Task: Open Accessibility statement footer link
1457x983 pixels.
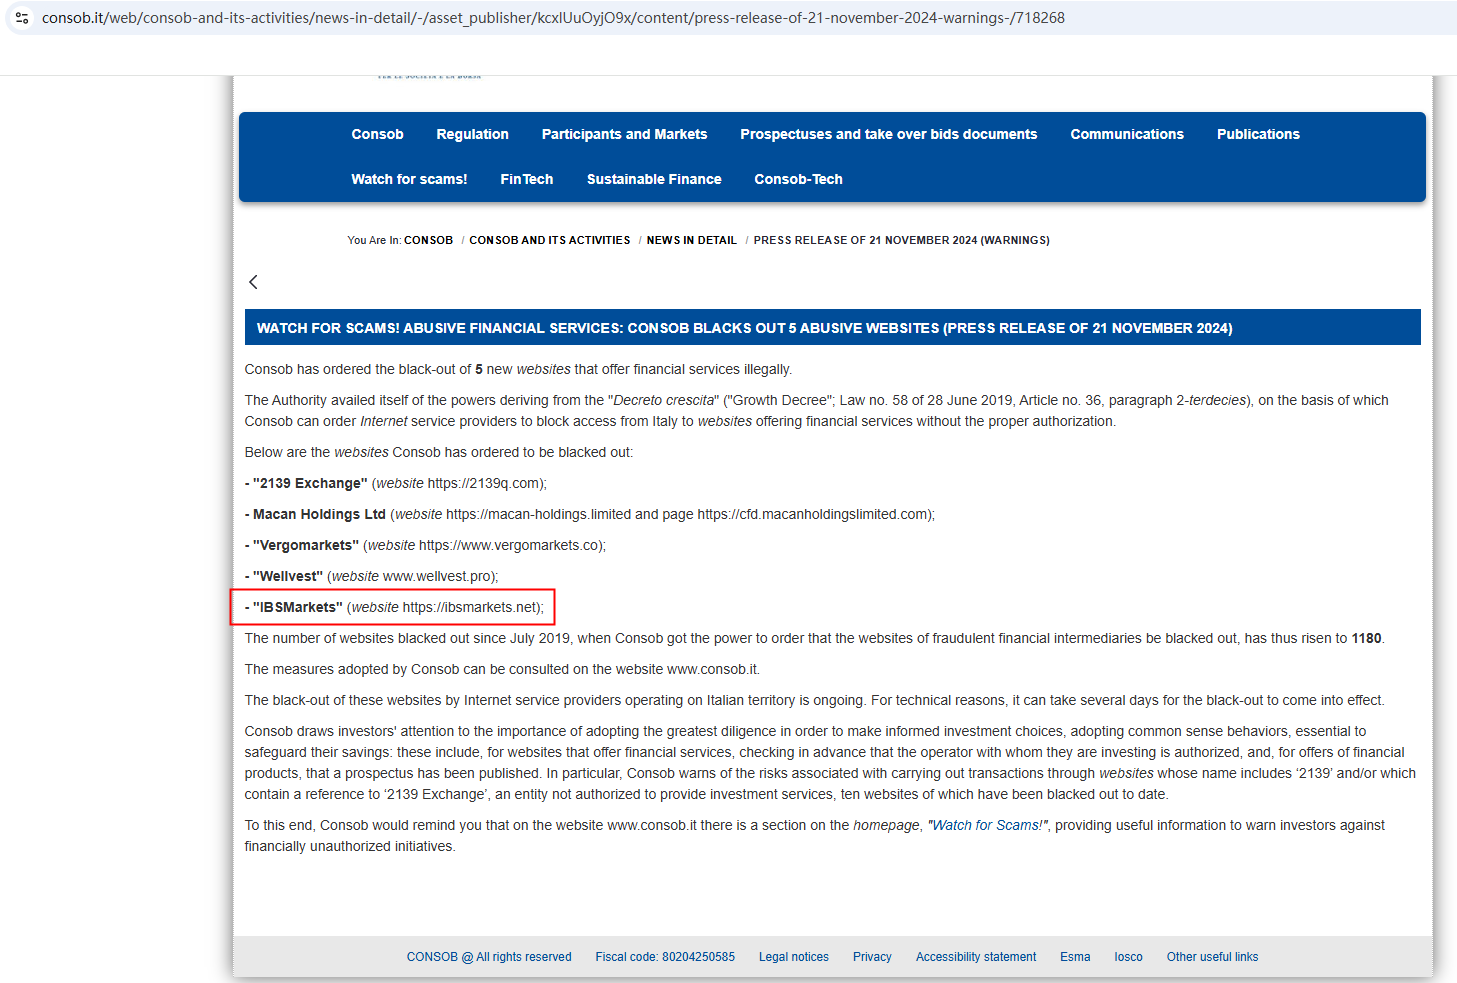Action: click(976, 957)
